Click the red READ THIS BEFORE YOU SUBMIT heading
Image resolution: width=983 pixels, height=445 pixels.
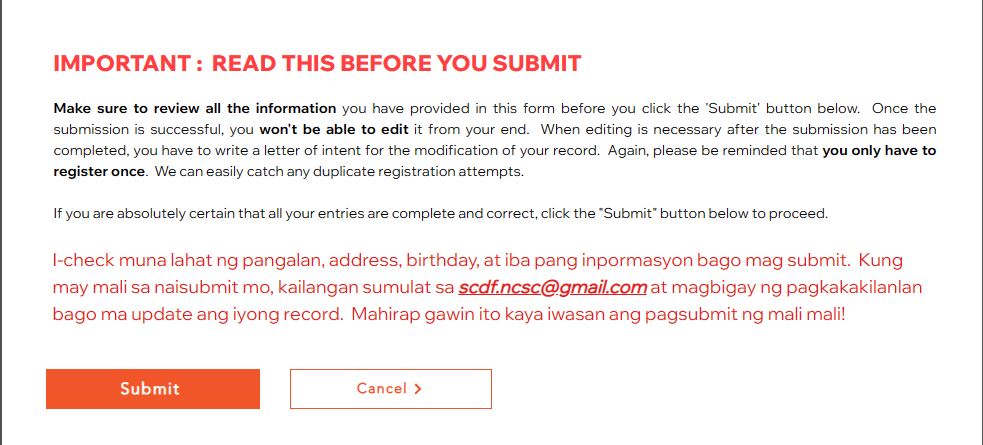396,64
